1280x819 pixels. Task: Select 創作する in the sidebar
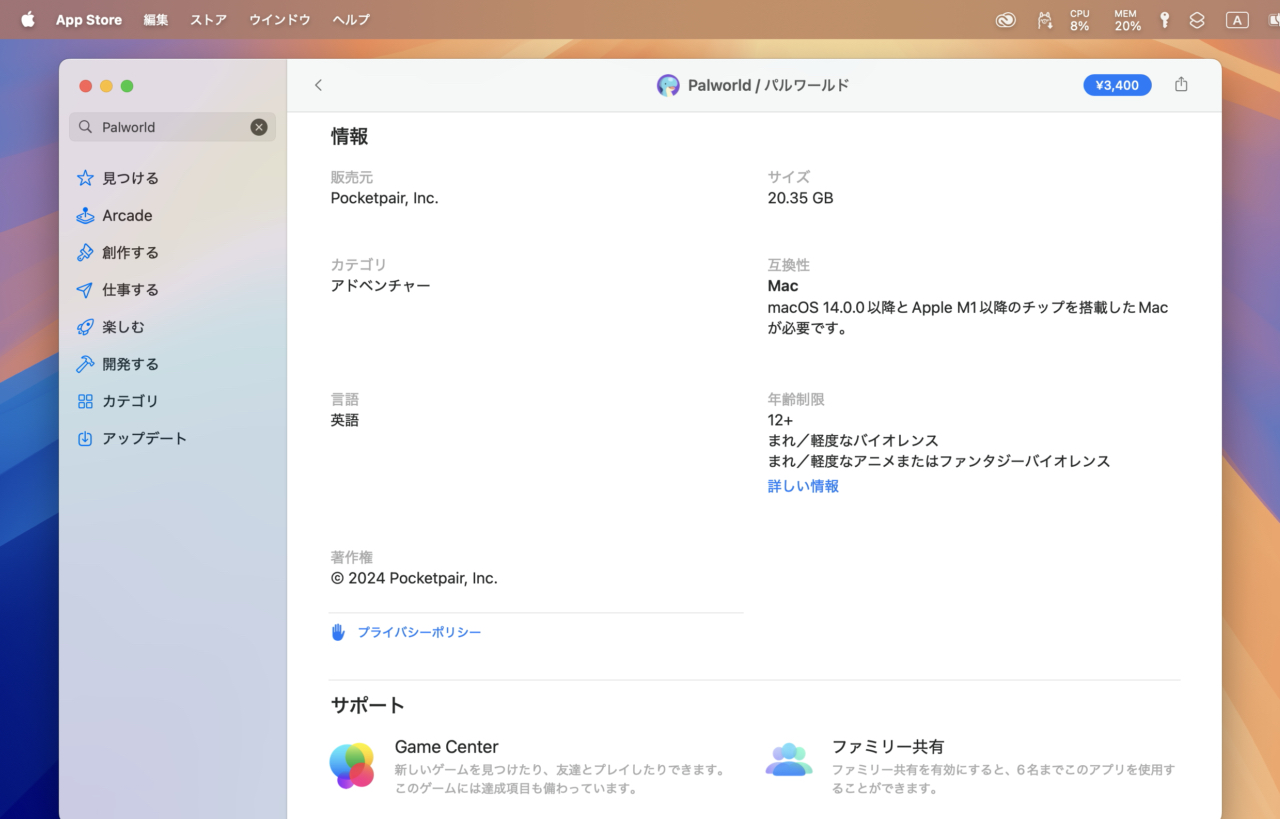pos(130,252)
